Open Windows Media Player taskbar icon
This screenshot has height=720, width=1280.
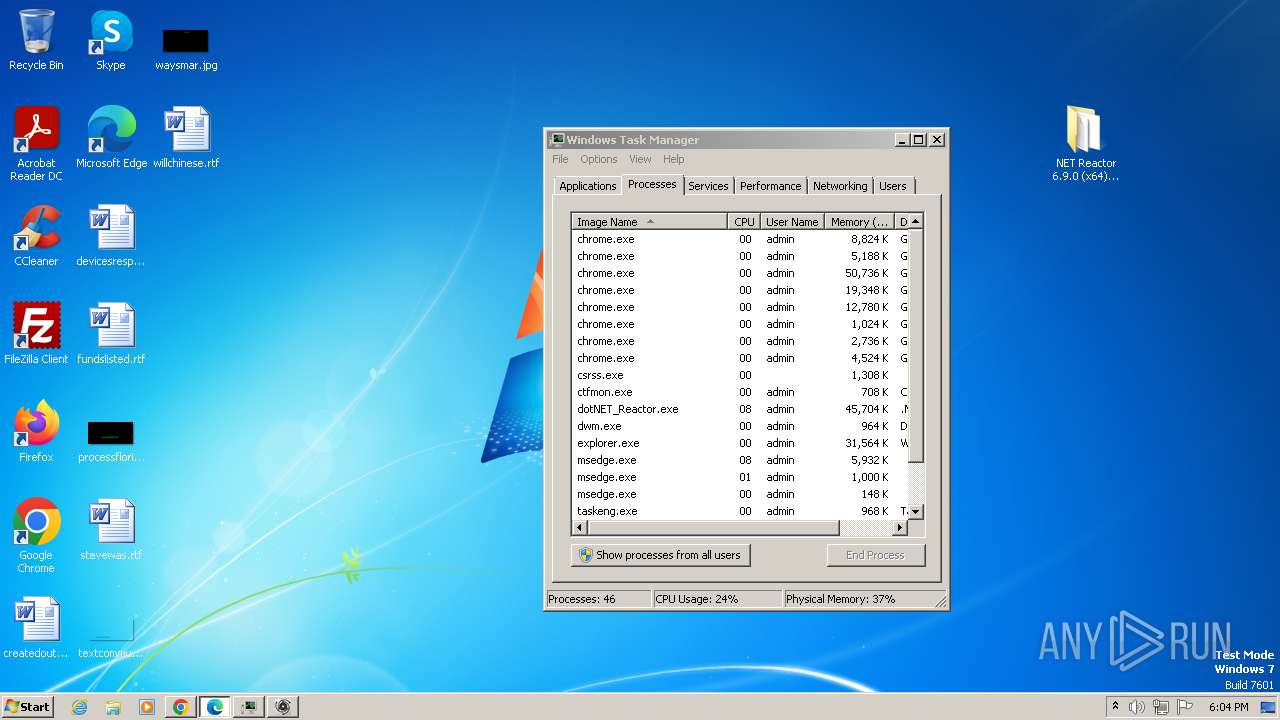click(x=147, y=707)
